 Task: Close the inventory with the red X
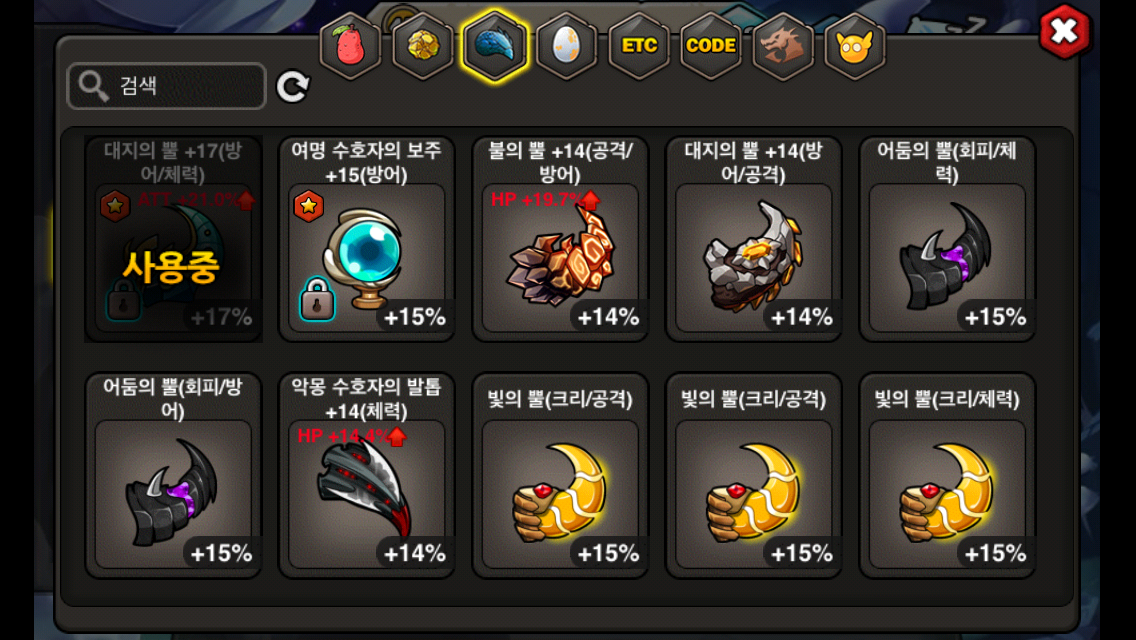1064,32
